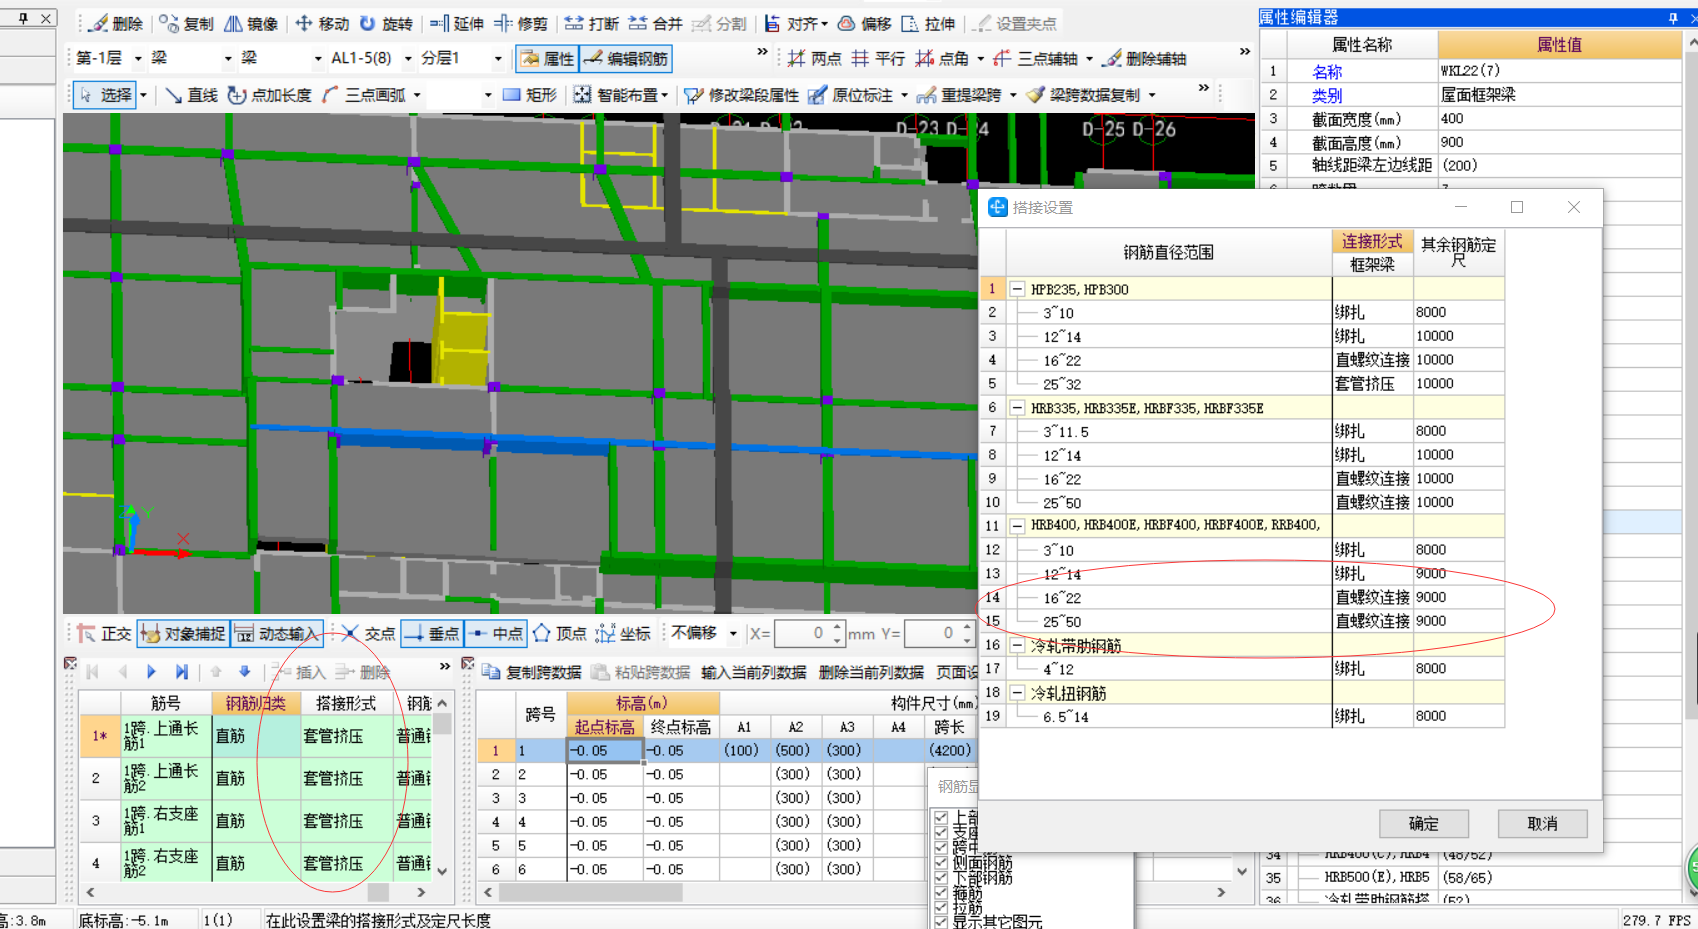1698x929 pixels.
Task: Click 钢筋归类 column header
Action: 256,703
